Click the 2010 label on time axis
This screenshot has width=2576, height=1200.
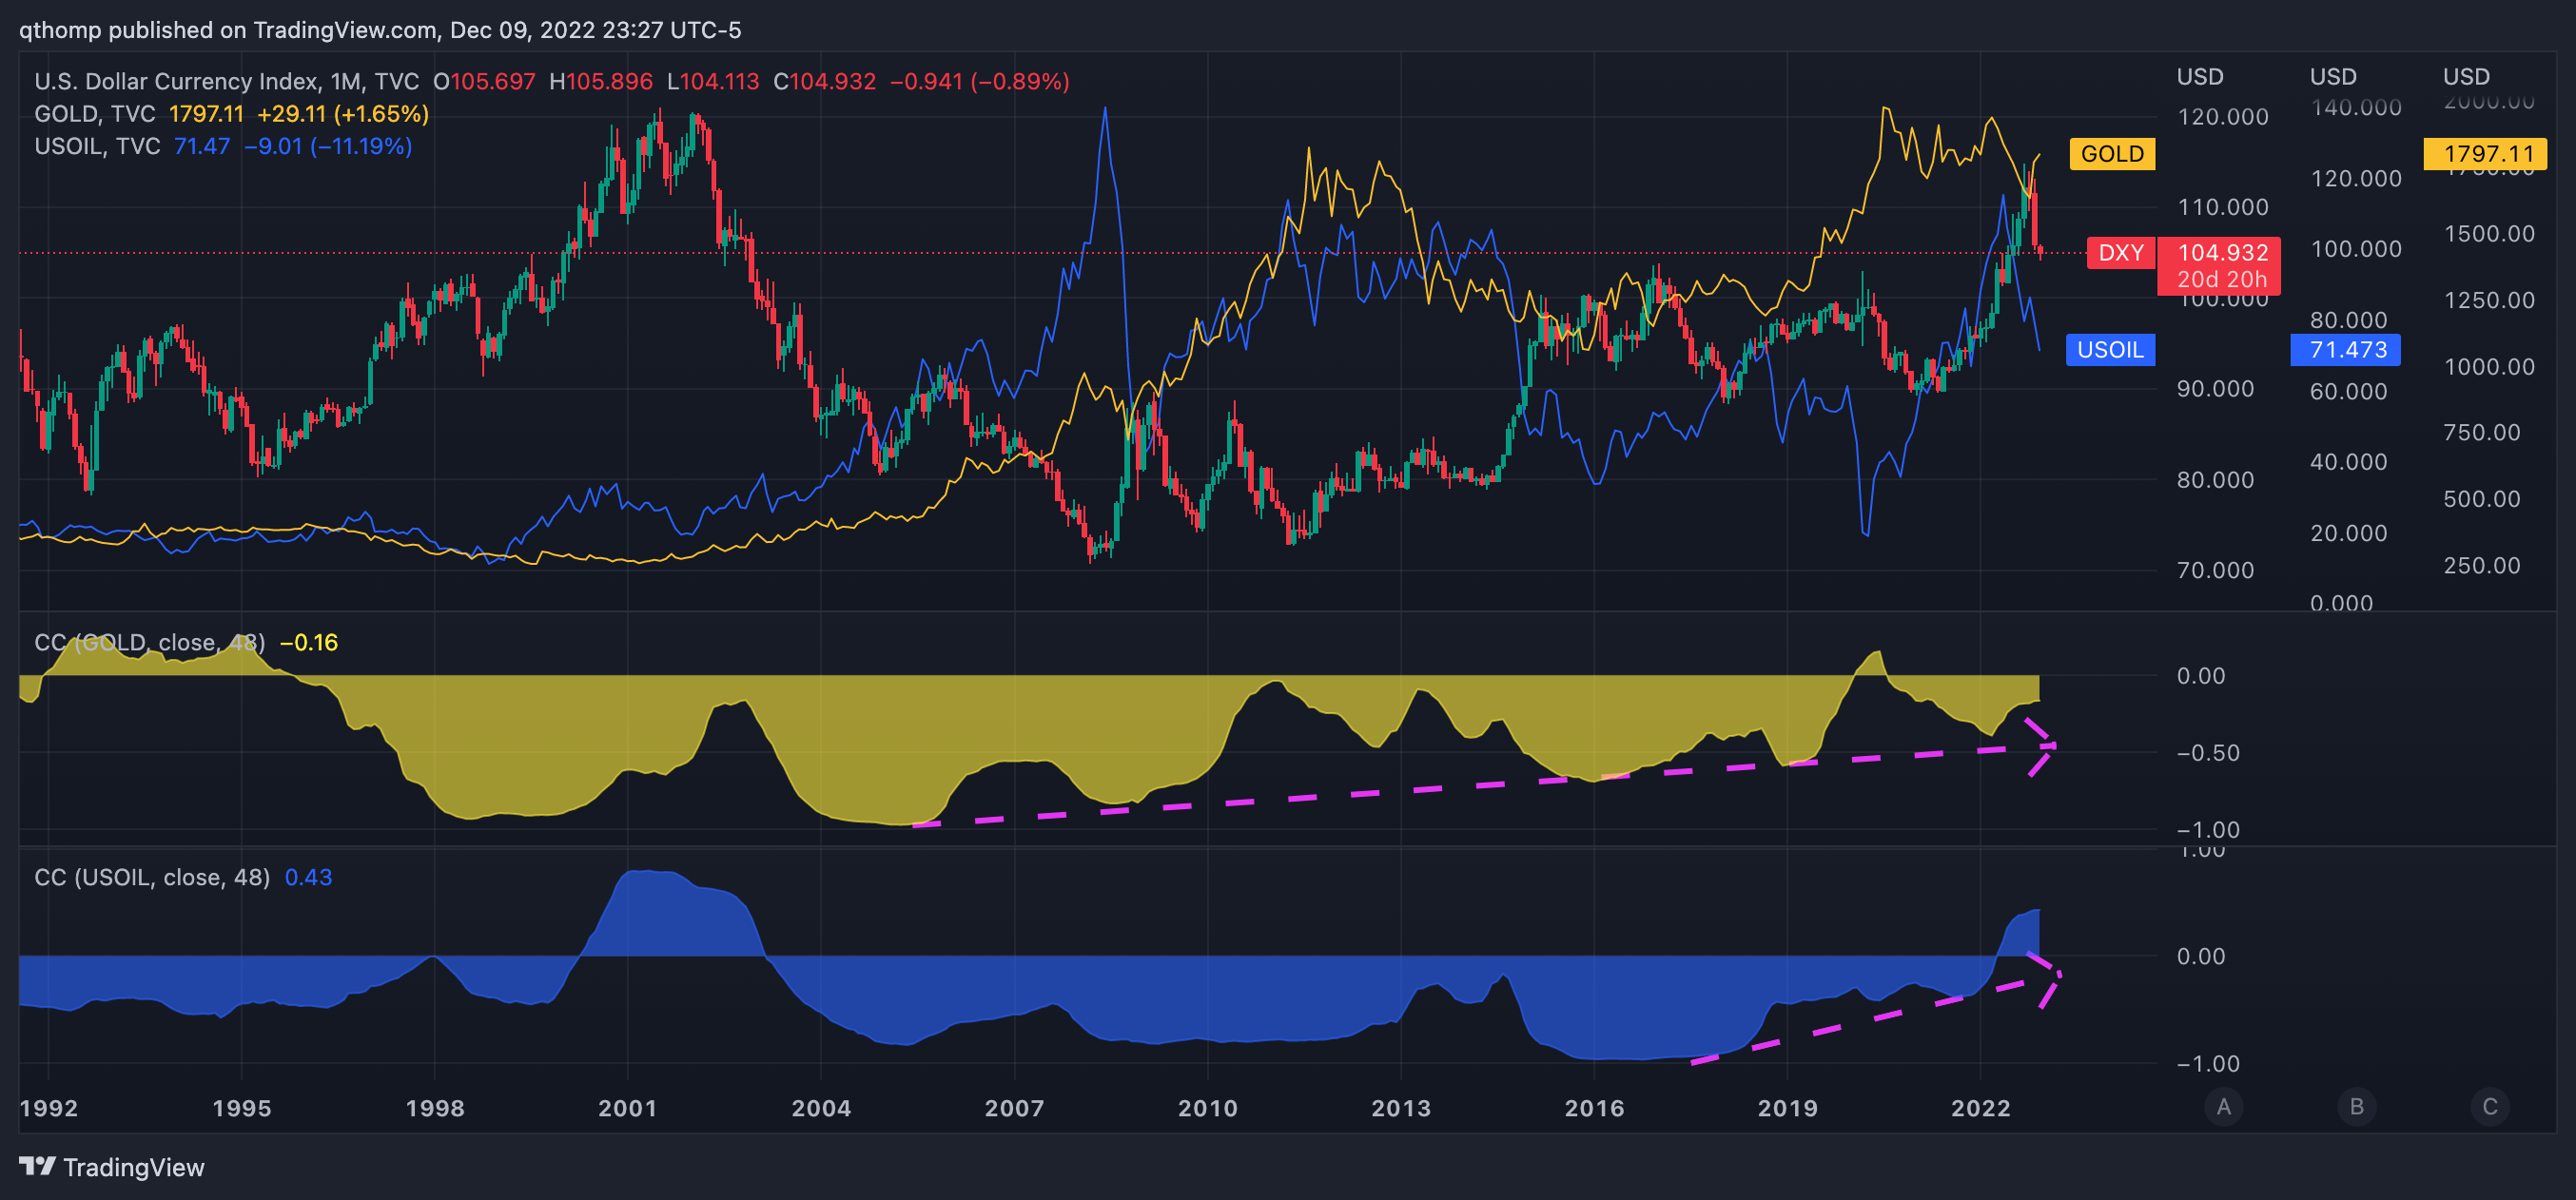click(1207, 1108)
